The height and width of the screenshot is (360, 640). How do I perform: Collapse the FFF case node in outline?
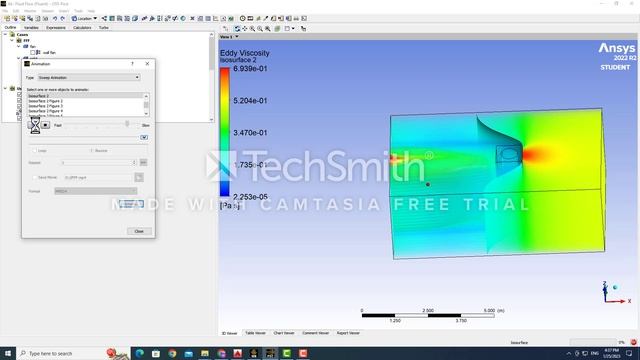(12, 40)
